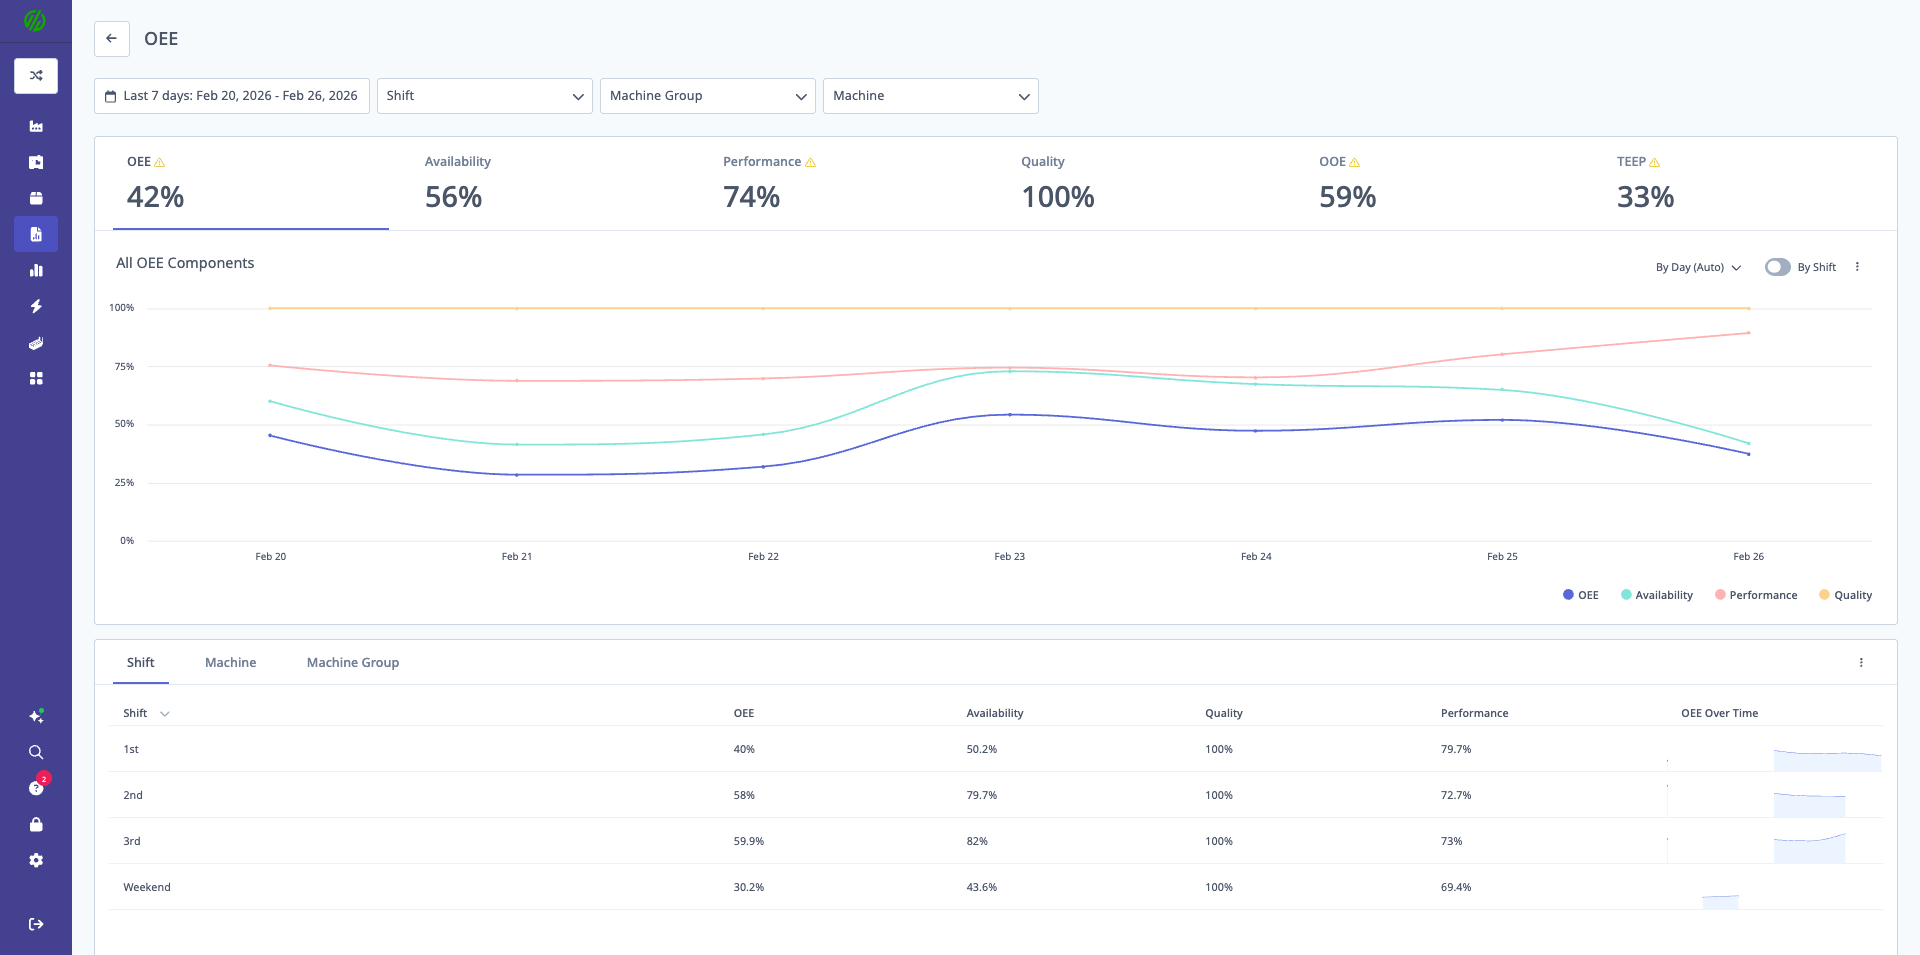Click the magnifying glass search icon

tap(36, 752)
